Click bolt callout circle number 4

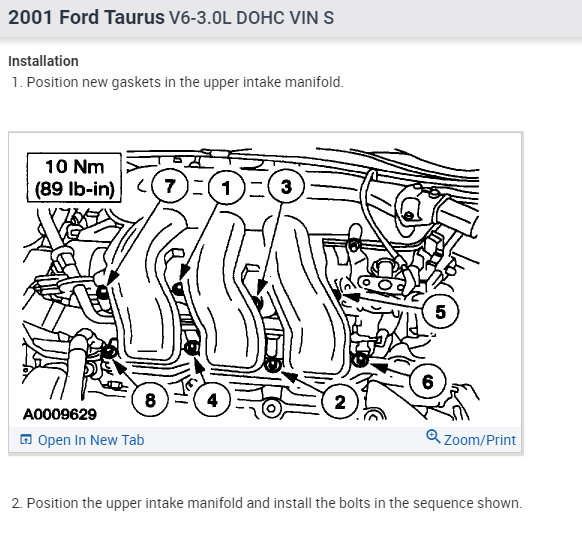(x=212, y=399)
